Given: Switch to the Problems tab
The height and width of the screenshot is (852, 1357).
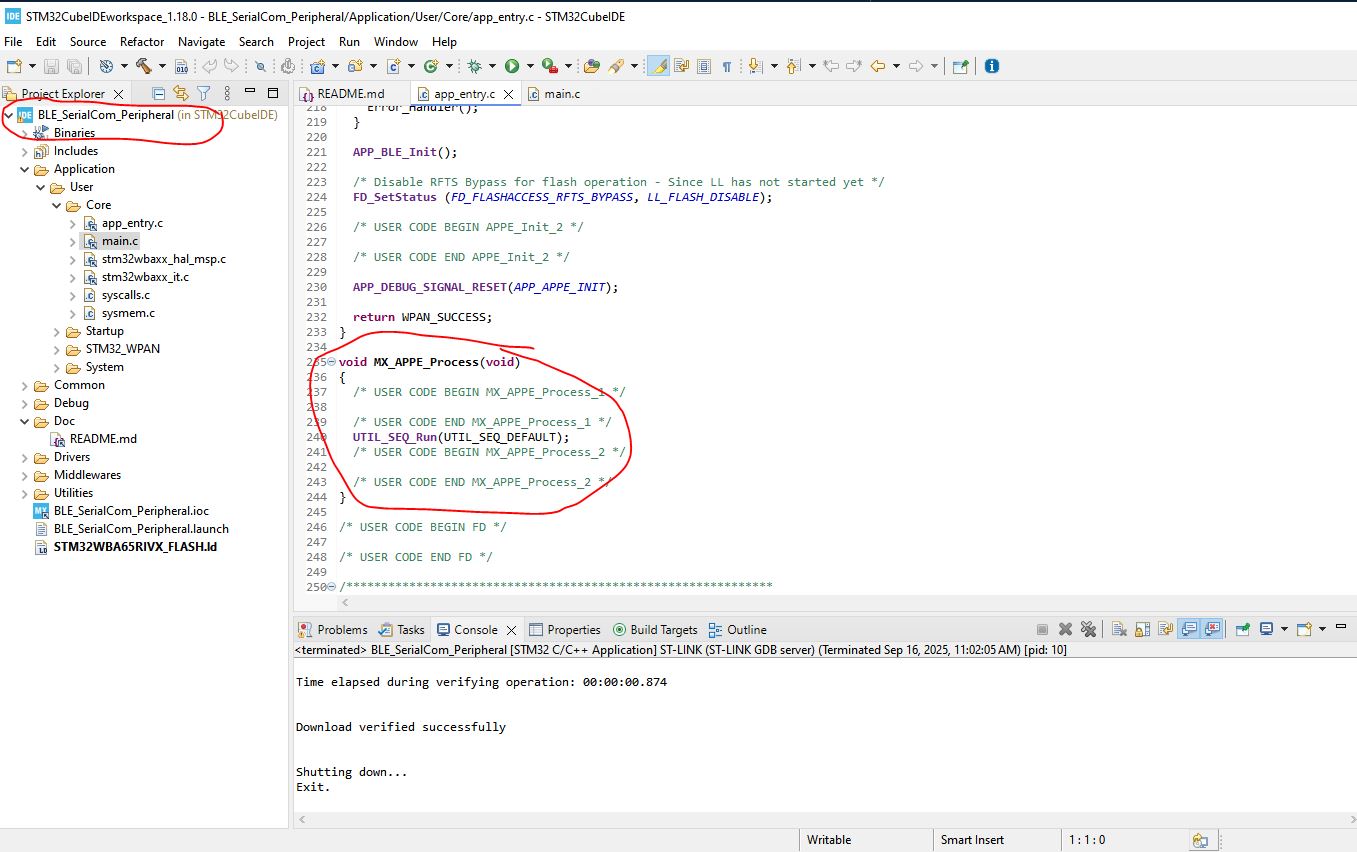Looking at the screenshot, I should [333, 630].
